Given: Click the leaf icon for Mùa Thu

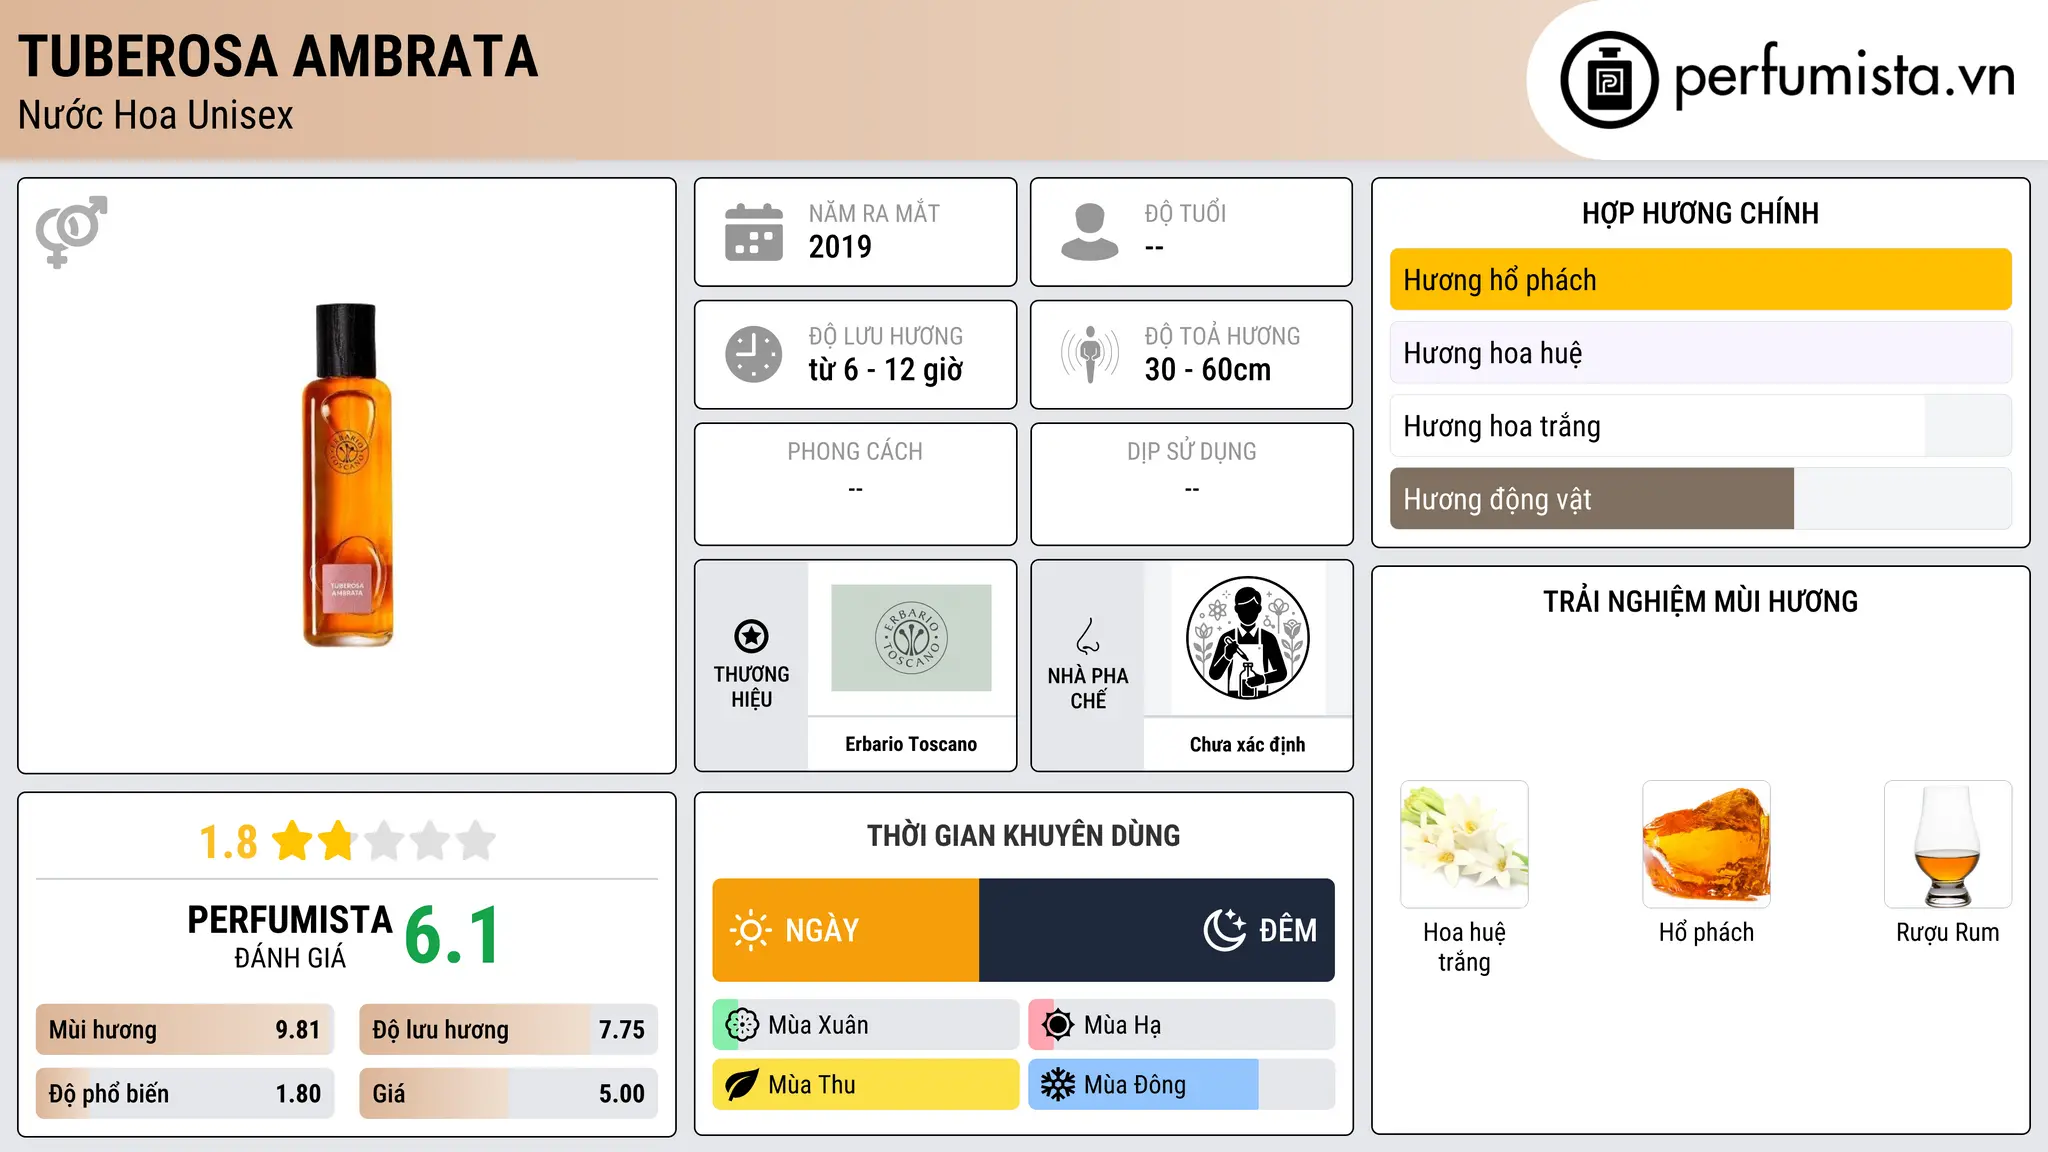Looking at the screenshot, I should pyautogui.click(x=742, y=1085).
